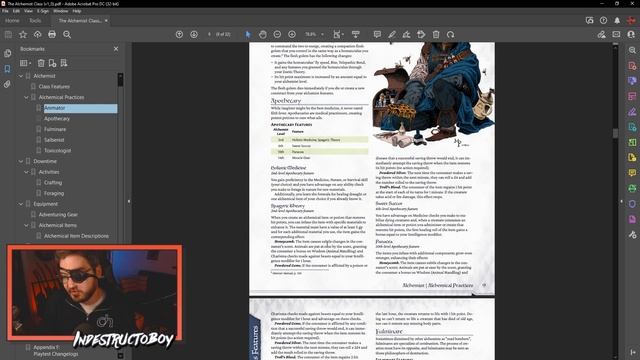Open the Edit menu
This screenshot has height=360, width=640.
[16, 11]
